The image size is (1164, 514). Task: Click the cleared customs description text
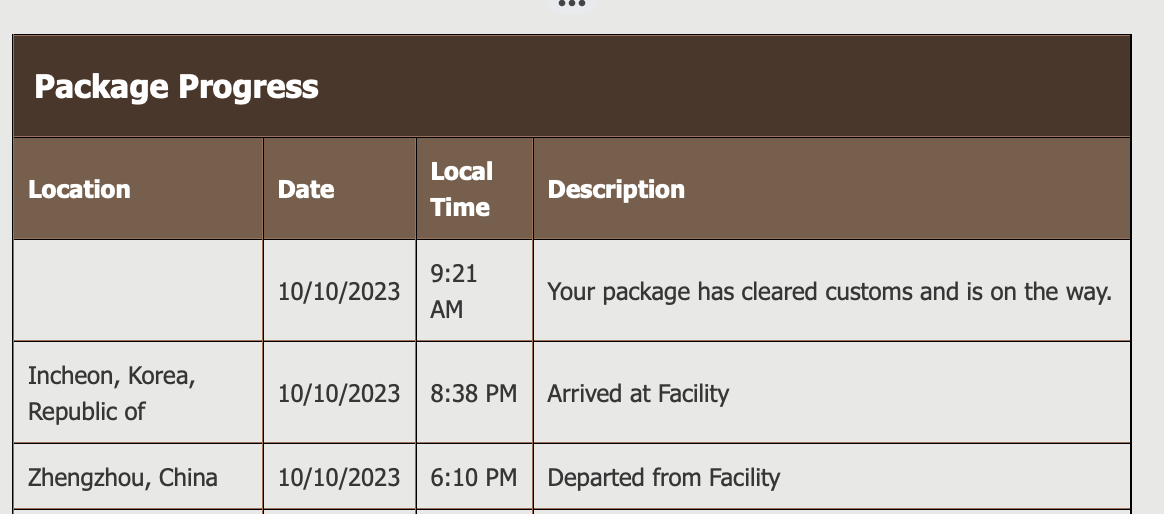(829, 292)
